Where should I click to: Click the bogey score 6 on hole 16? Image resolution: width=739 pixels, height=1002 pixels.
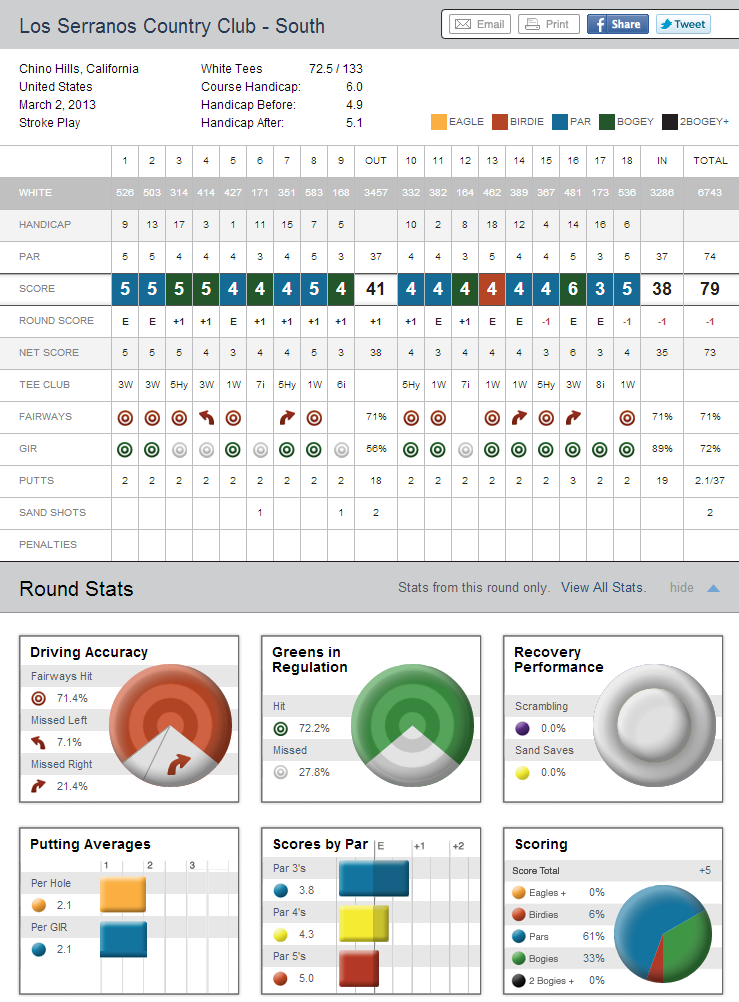pos(573,289)
